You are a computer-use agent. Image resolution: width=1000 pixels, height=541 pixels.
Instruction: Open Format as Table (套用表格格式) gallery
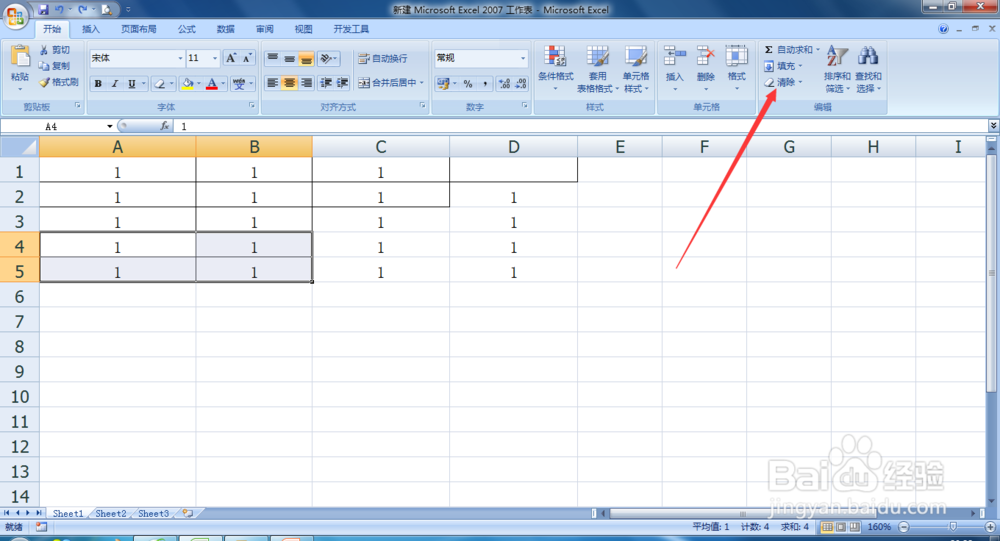(x=598, y=69)
